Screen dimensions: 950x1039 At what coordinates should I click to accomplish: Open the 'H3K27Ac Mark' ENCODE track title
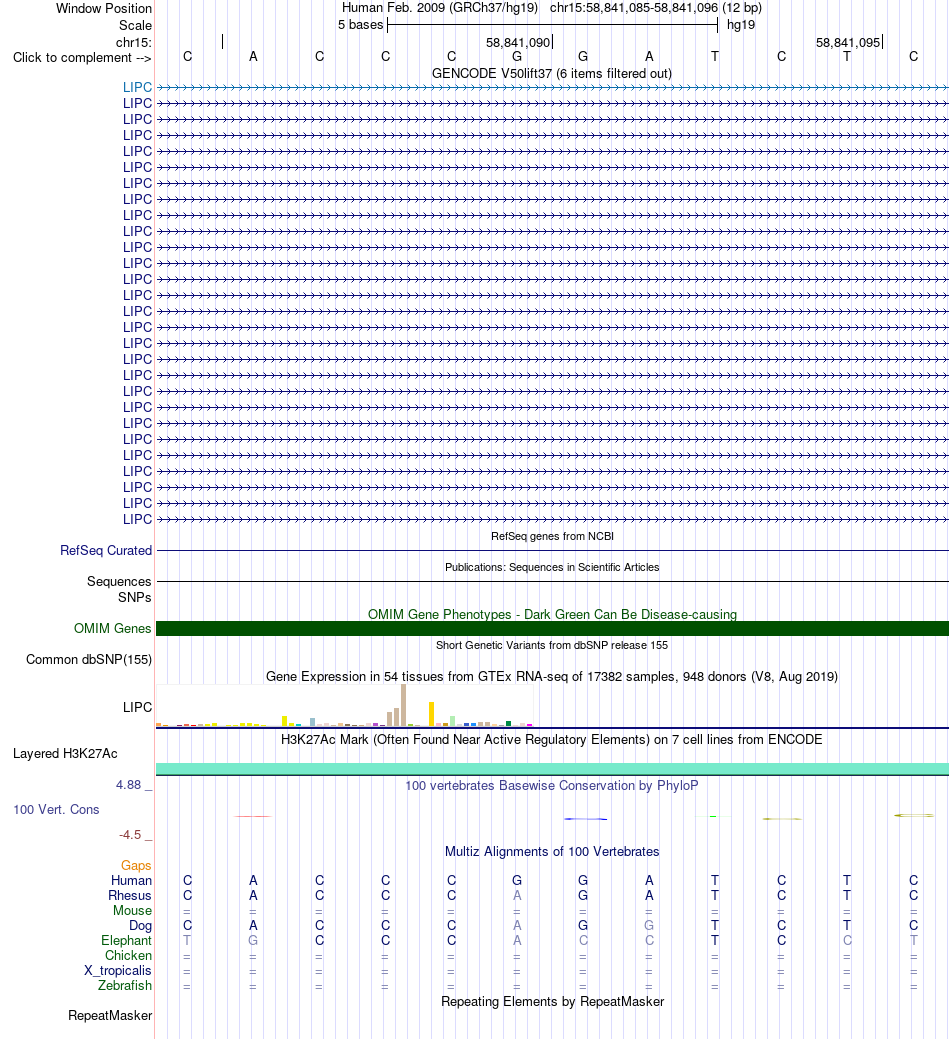coord(552,739)
